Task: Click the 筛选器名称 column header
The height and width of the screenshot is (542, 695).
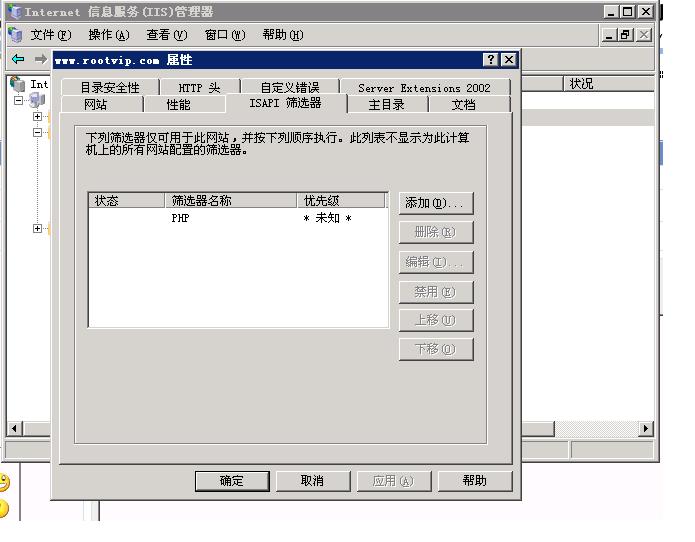Action: pyautogui.click(x=230, y=200)
